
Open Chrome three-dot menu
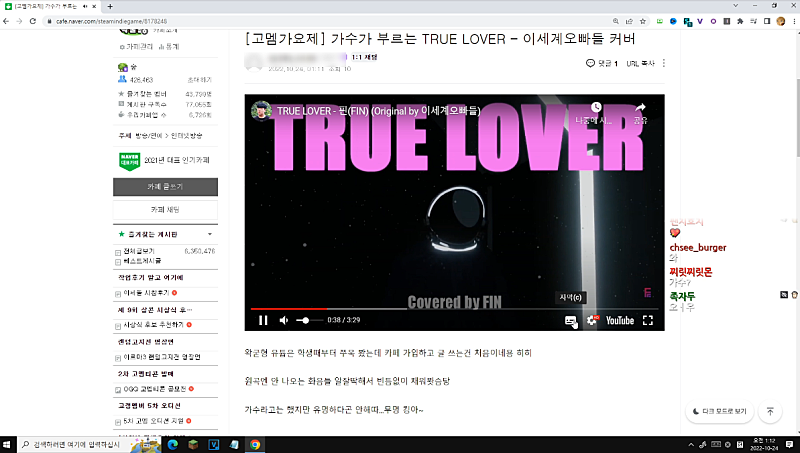794,21
